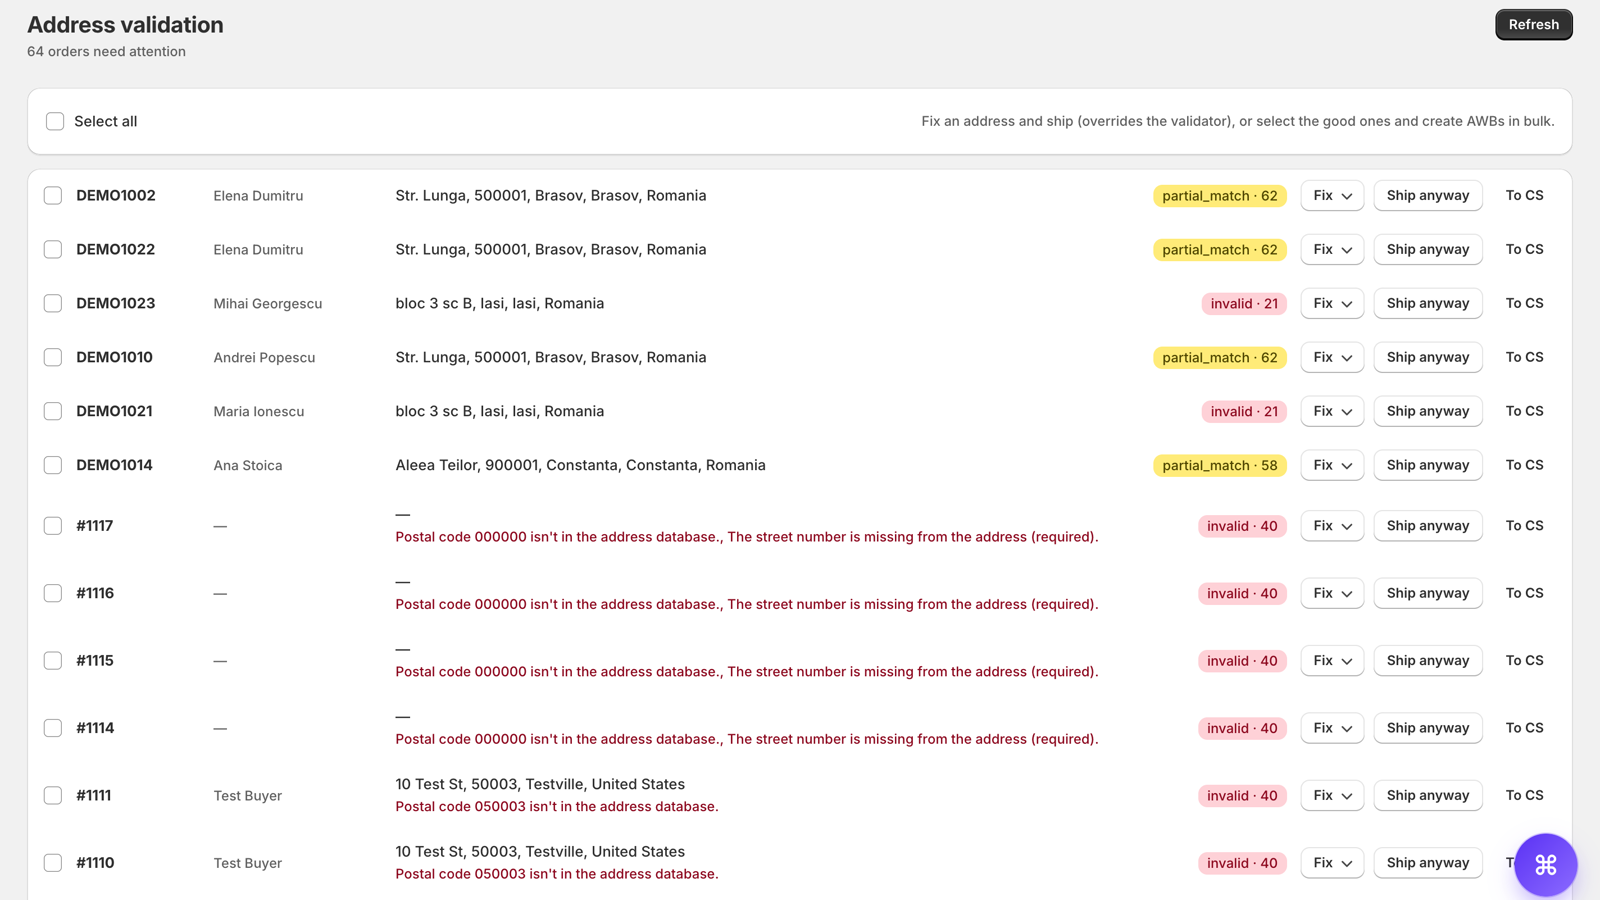
Task: Select the checkbox for order DEMO1014
Action: pos(53,466)
